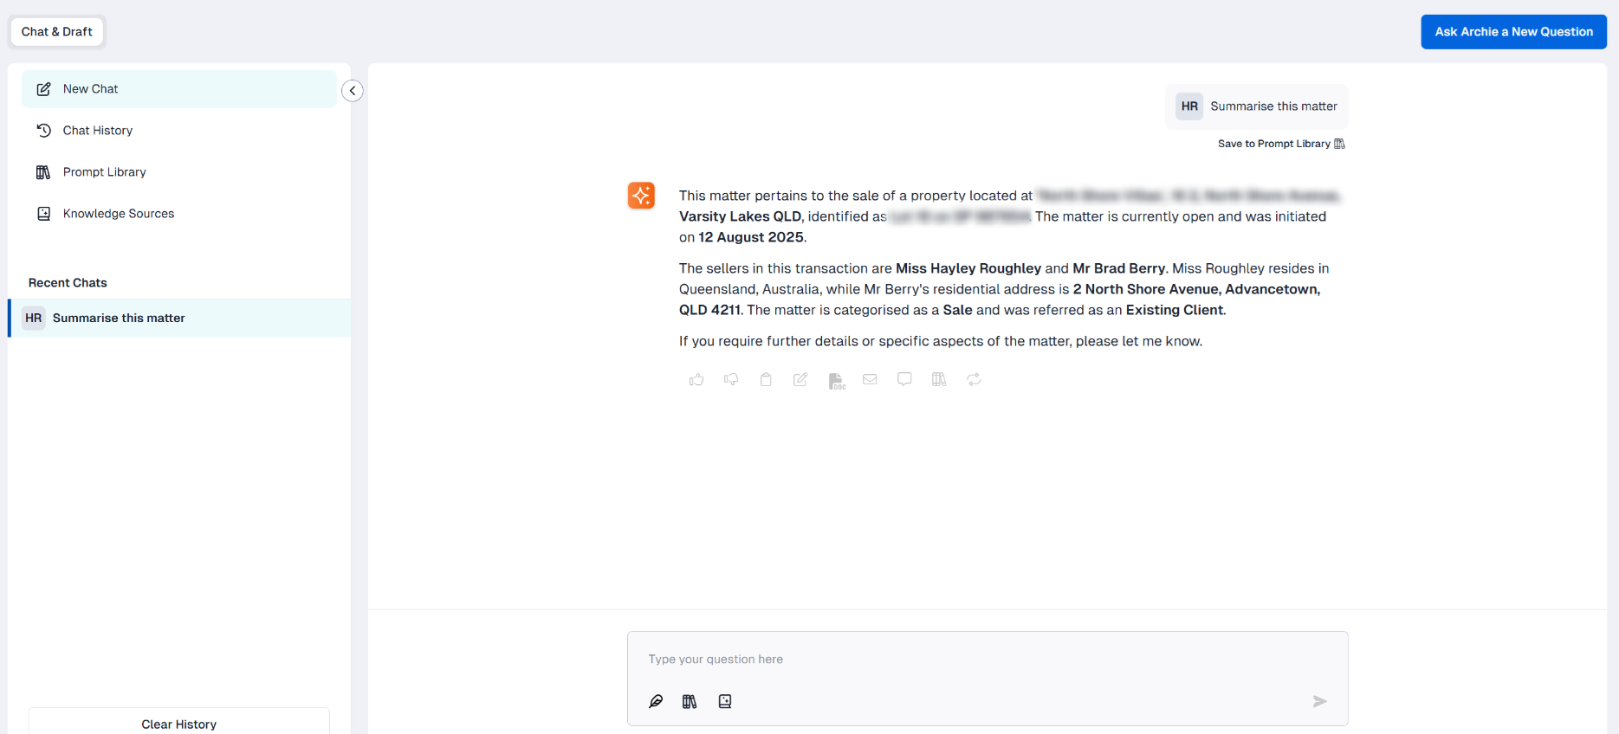This screenshot has width=1619, height=734.
Task: Click Ask Archie a New Question button
Action: point(1514,32)
